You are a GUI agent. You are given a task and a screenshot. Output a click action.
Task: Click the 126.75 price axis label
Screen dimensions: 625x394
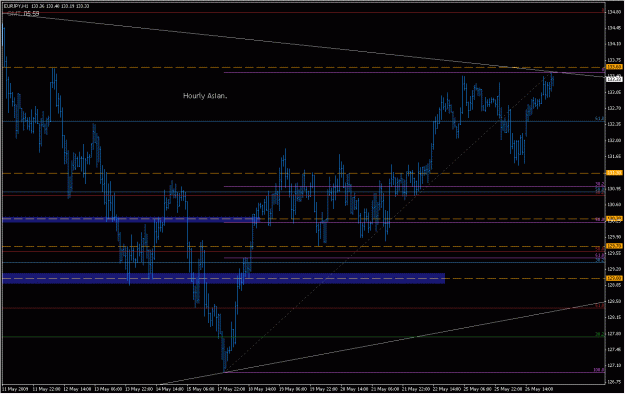614,382
